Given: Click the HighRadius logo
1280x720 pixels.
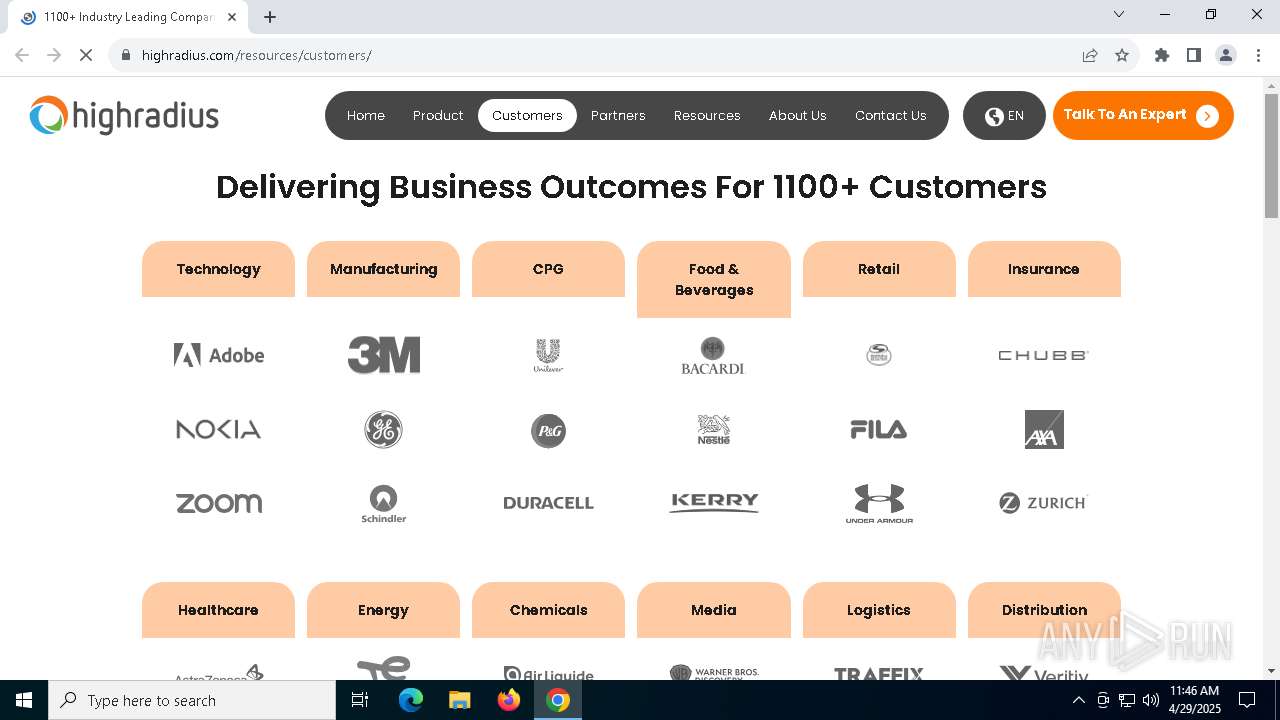Looking at the screenshot, I should pyautogui.click(x=124, y=116).
